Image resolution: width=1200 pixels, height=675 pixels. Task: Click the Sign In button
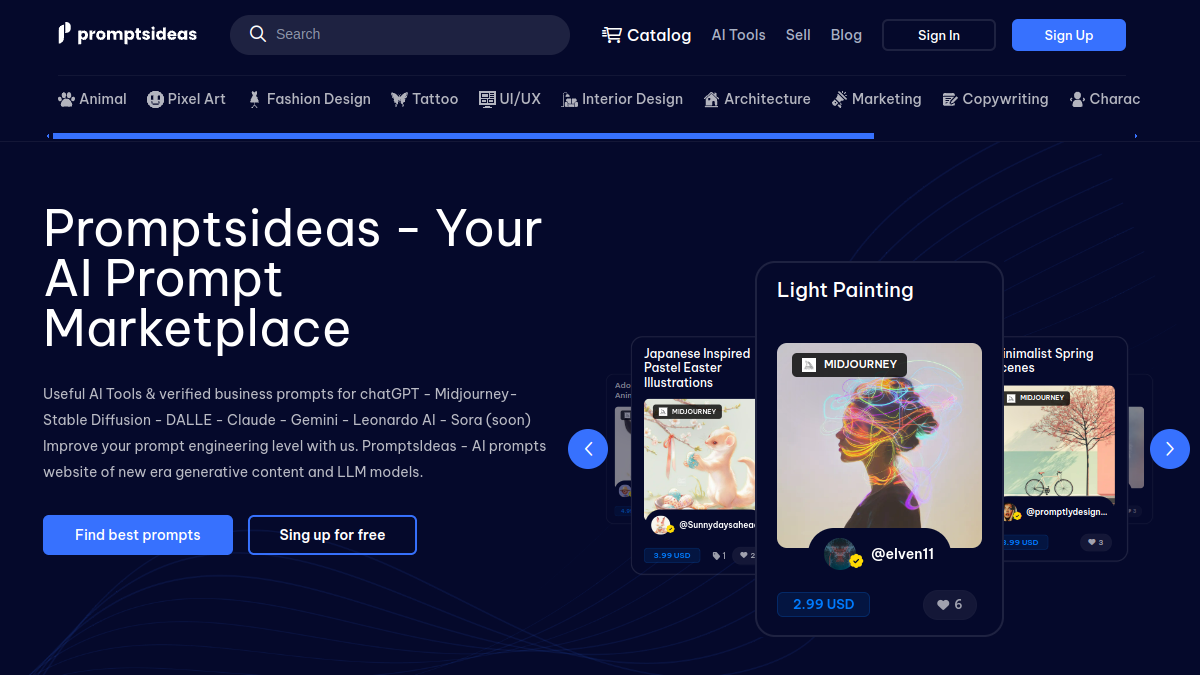tap(939, 35)
